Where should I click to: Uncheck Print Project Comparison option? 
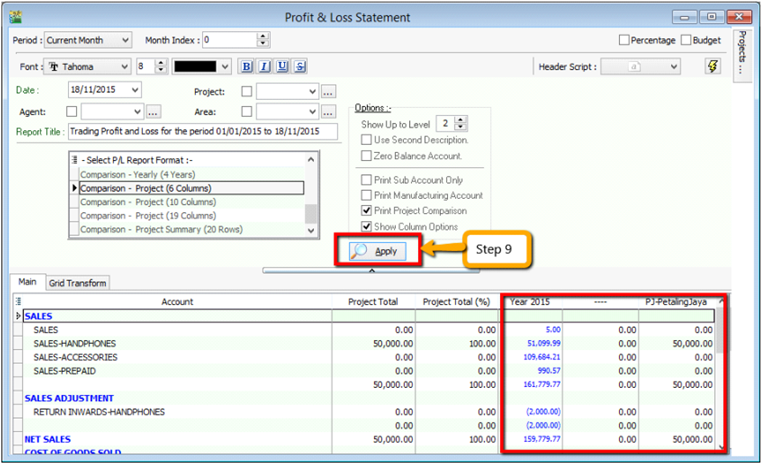tap(367, 211)
